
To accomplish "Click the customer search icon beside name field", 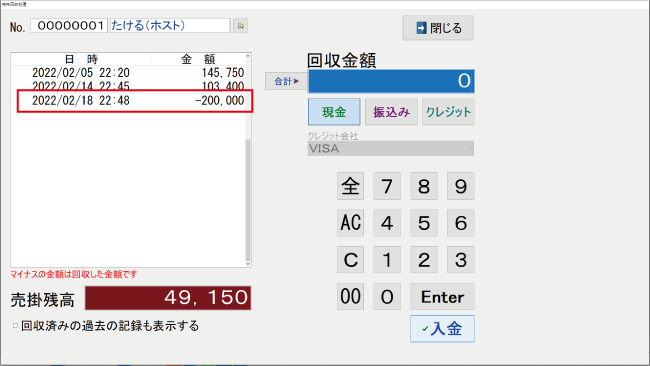I will pos(240,26).
